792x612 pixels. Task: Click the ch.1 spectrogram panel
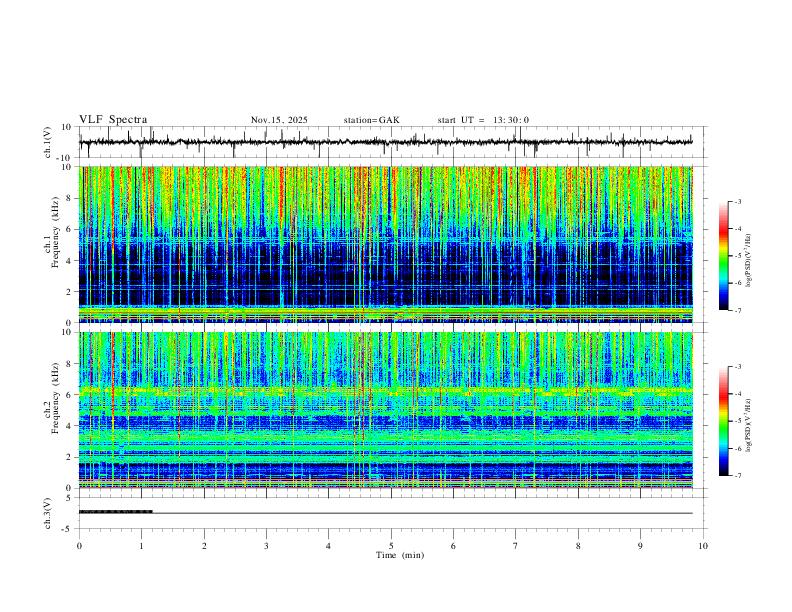(386, 244)
